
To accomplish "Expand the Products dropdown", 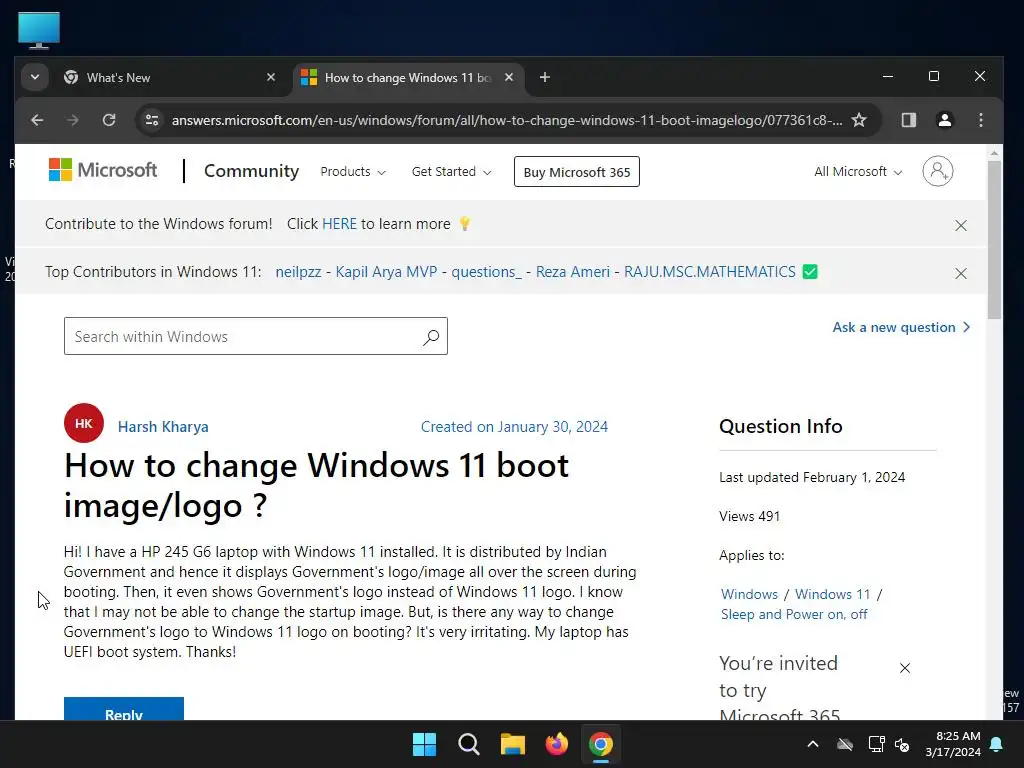I will pyautogui.click(x=353, y=172).
